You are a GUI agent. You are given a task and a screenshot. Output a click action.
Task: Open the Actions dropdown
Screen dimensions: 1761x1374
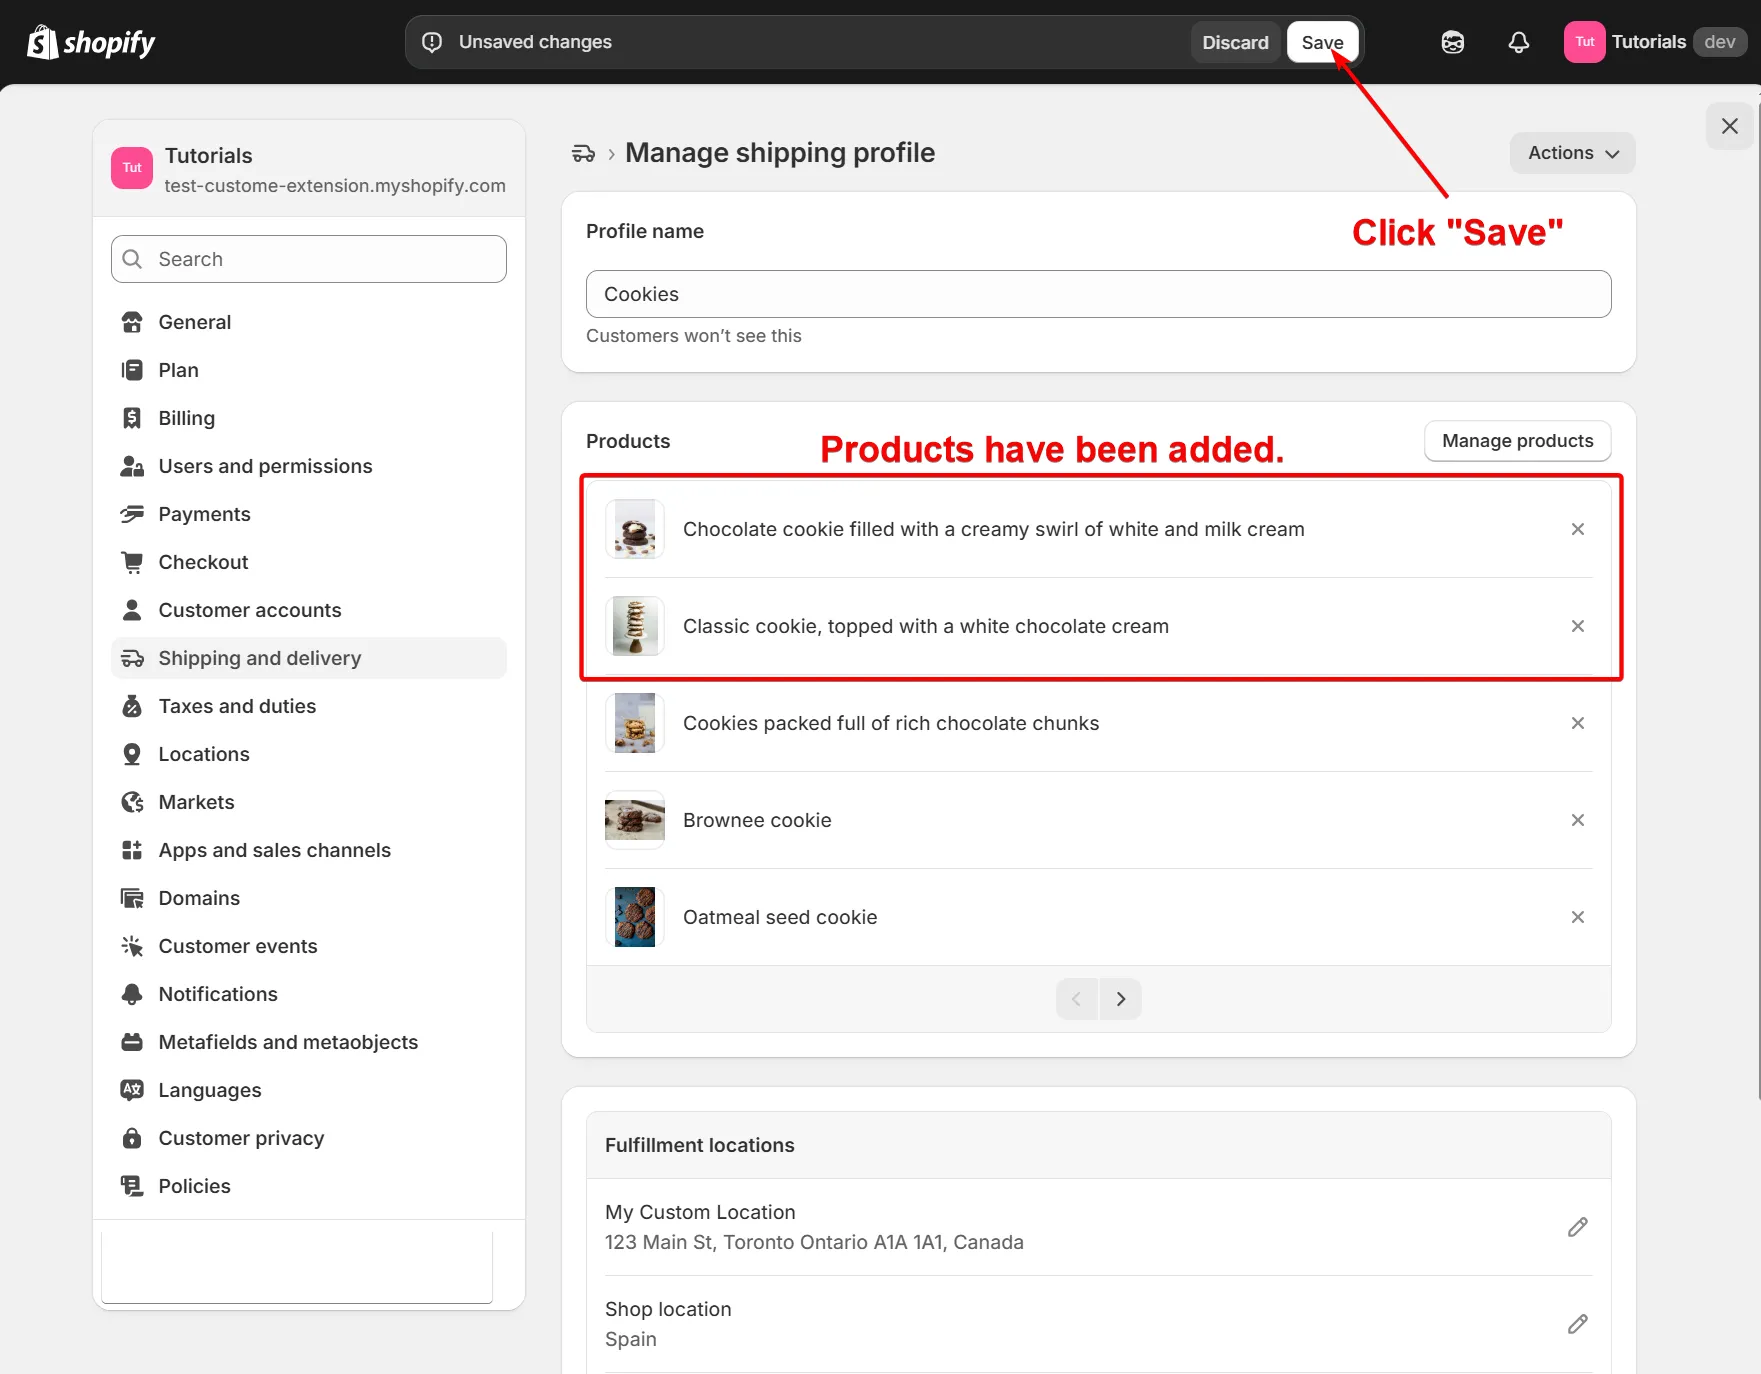pyautogui.click(x=1571, y=153)
